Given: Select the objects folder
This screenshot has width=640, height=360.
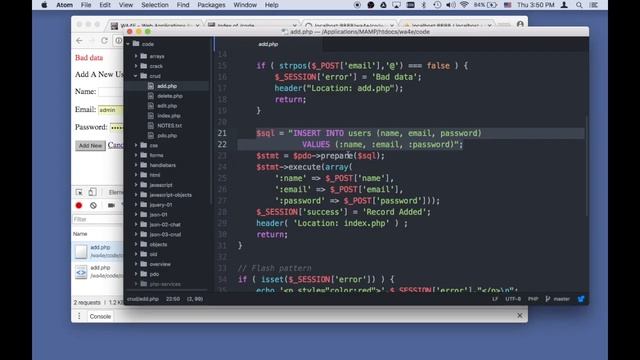Looking at the screenshot, I should [158, 244].
